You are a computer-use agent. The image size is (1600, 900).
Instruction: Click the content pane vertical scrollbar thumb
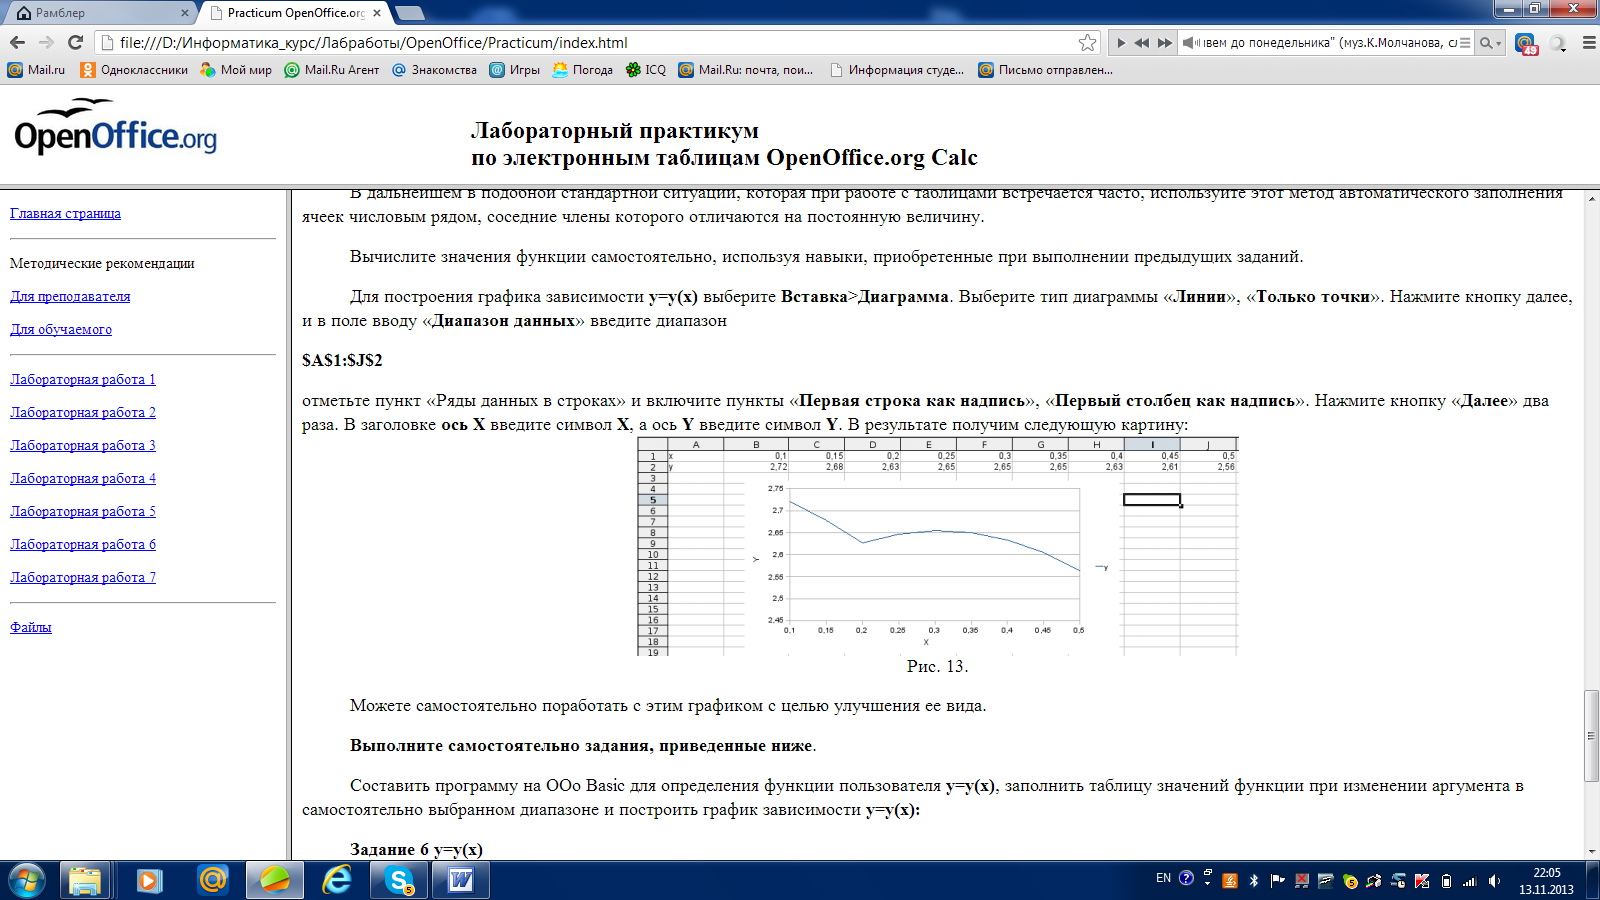click(1591, 736)
